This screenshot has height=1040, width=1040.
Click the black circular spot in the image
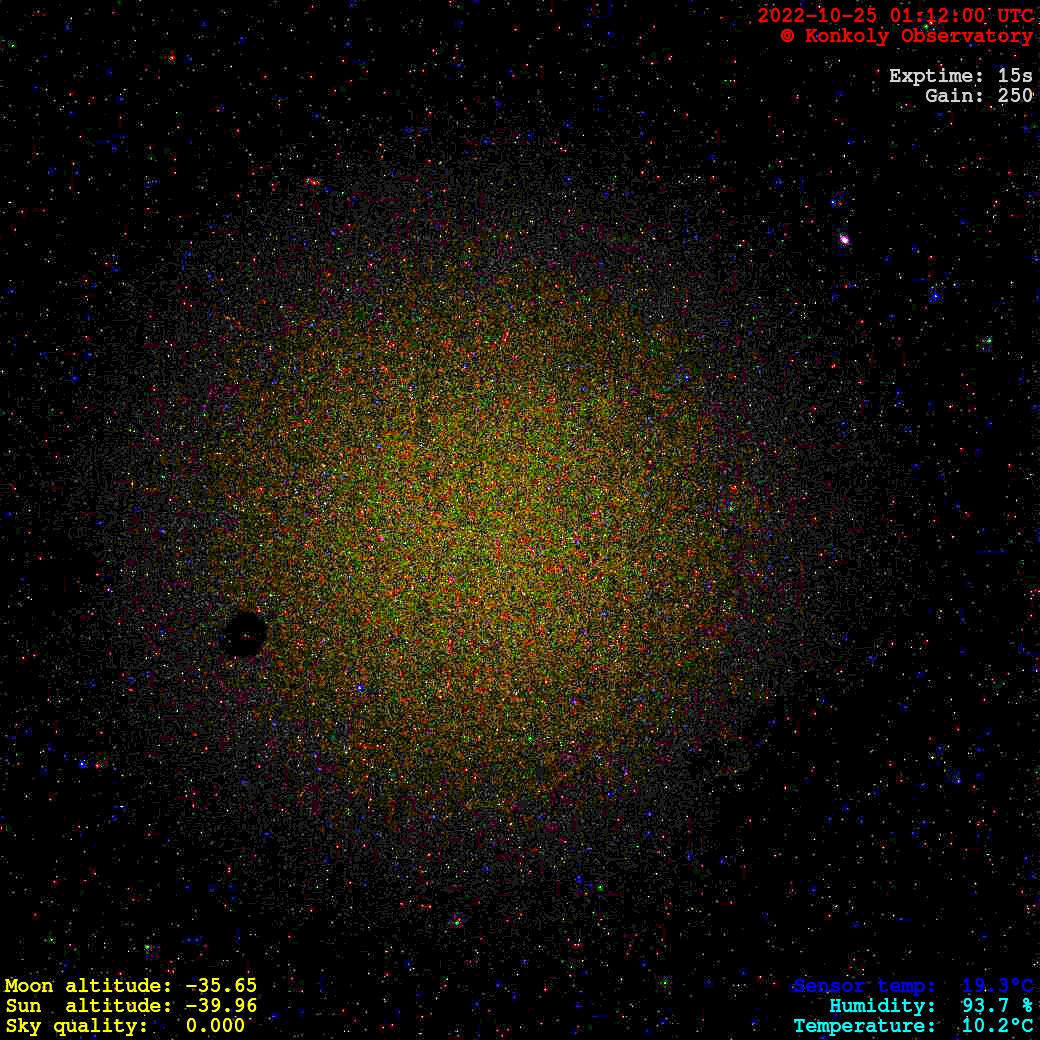244,634
